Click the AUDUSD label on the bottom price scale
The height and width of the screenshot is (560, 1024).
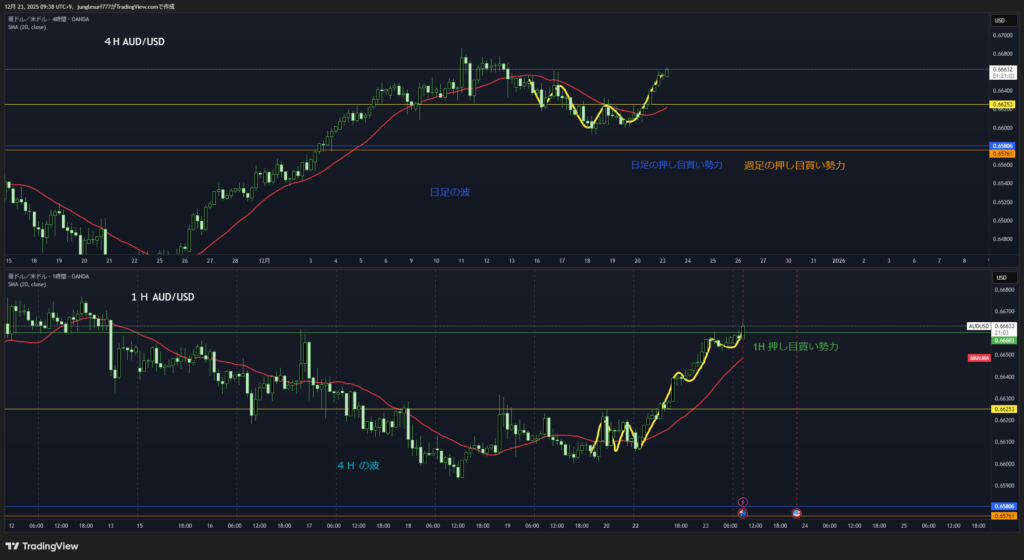(x=977, y=326)
